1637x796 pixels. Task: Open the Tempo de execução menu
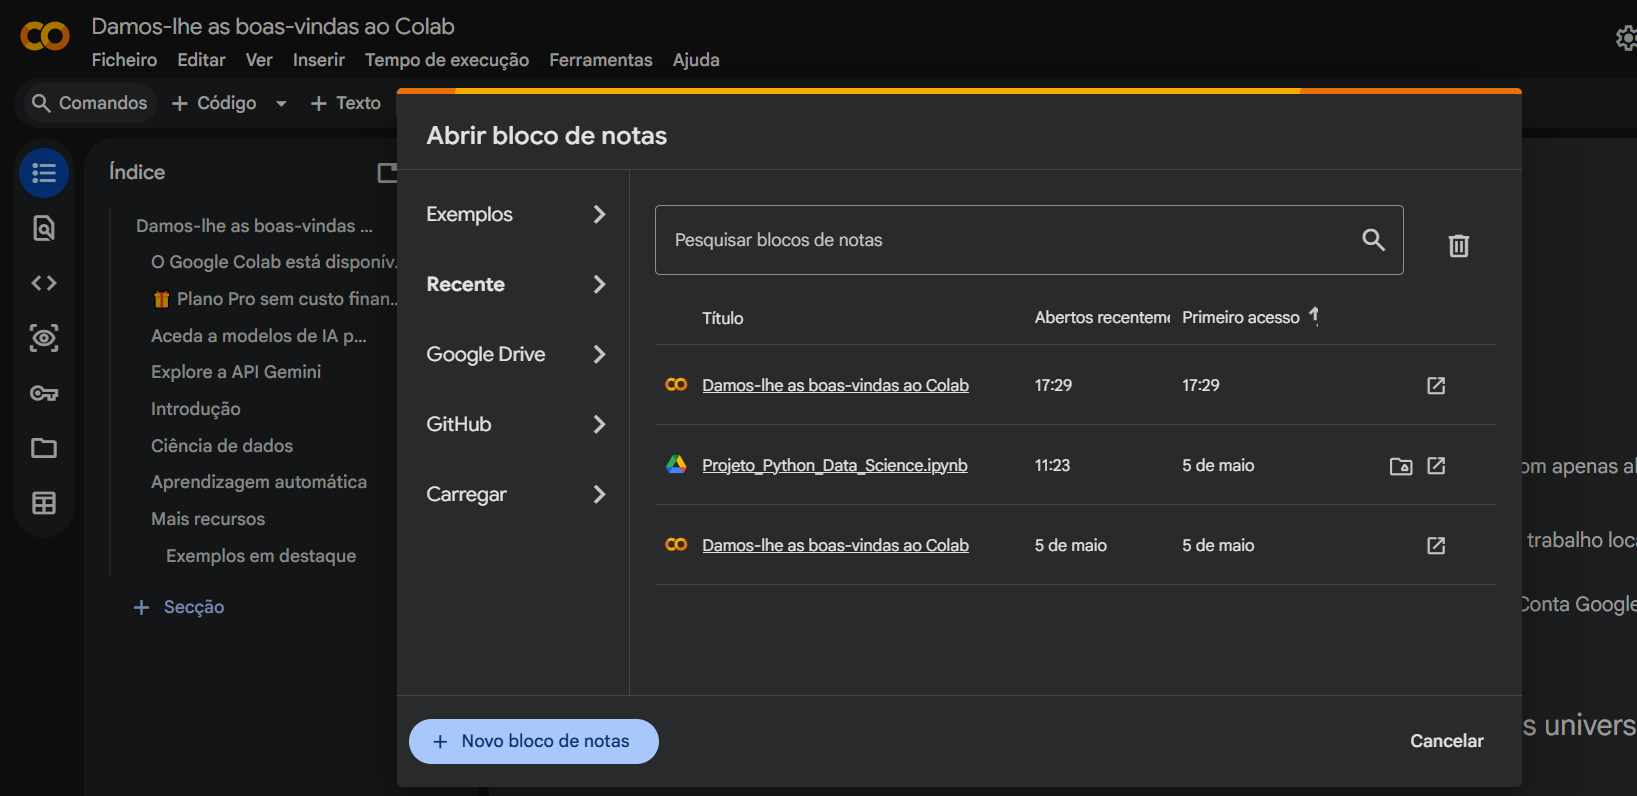447,60
